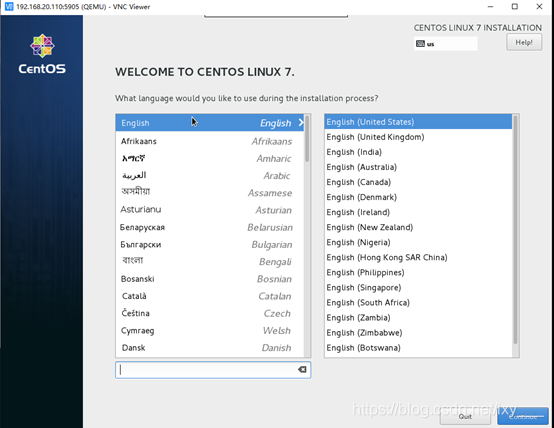The width and height of the screenshot is (554, 428).
Task: Choose English (Singapore) locale
Action: (x=418, y=287)
